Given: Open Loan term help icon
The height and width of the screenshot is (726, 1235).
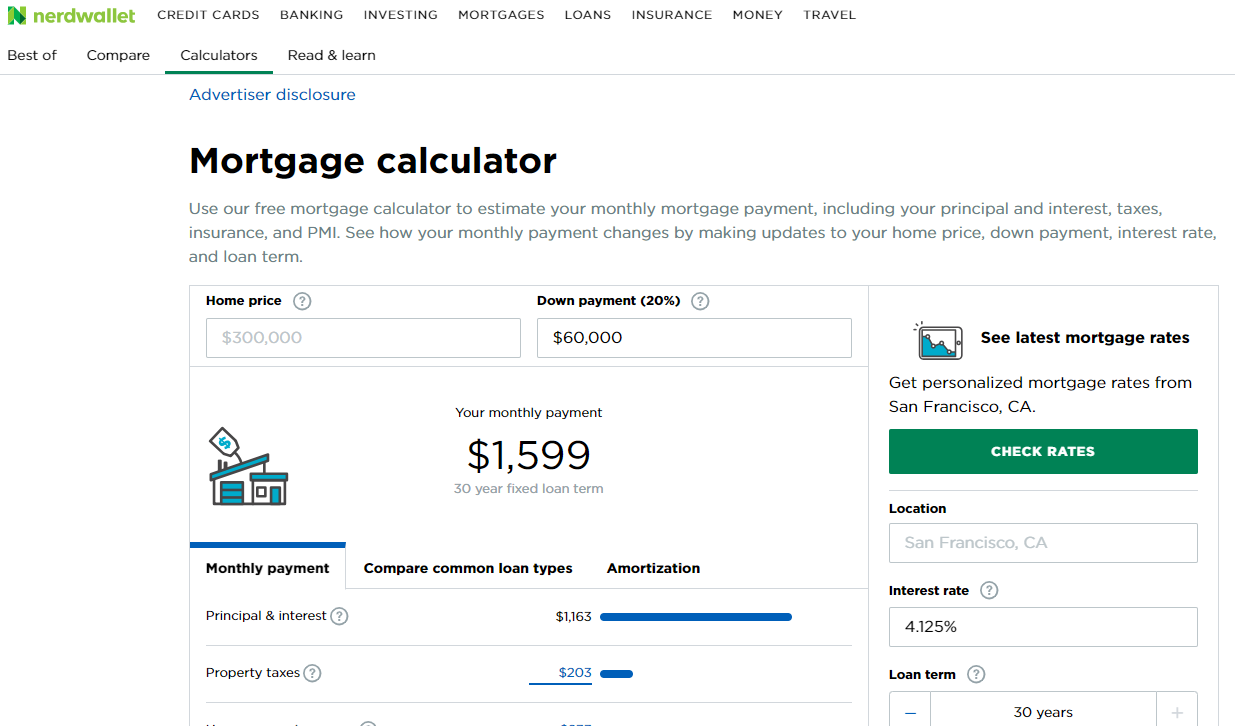Looking at the screenshot, I should pos(976,674).
